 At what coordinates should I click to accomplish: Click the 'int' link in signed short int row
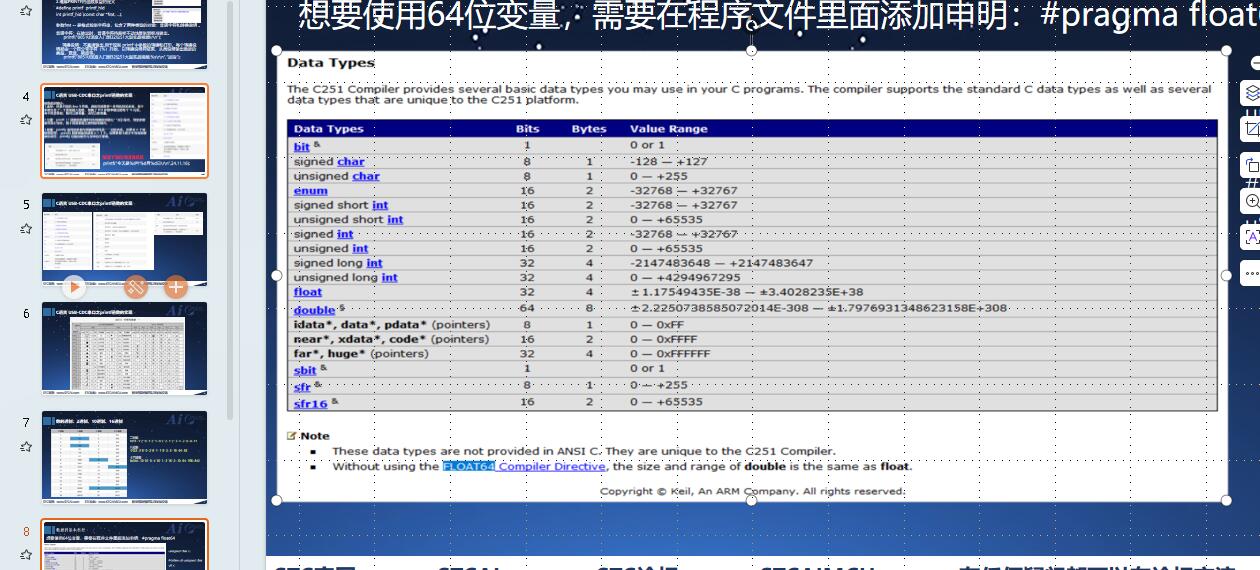[380, 205]
